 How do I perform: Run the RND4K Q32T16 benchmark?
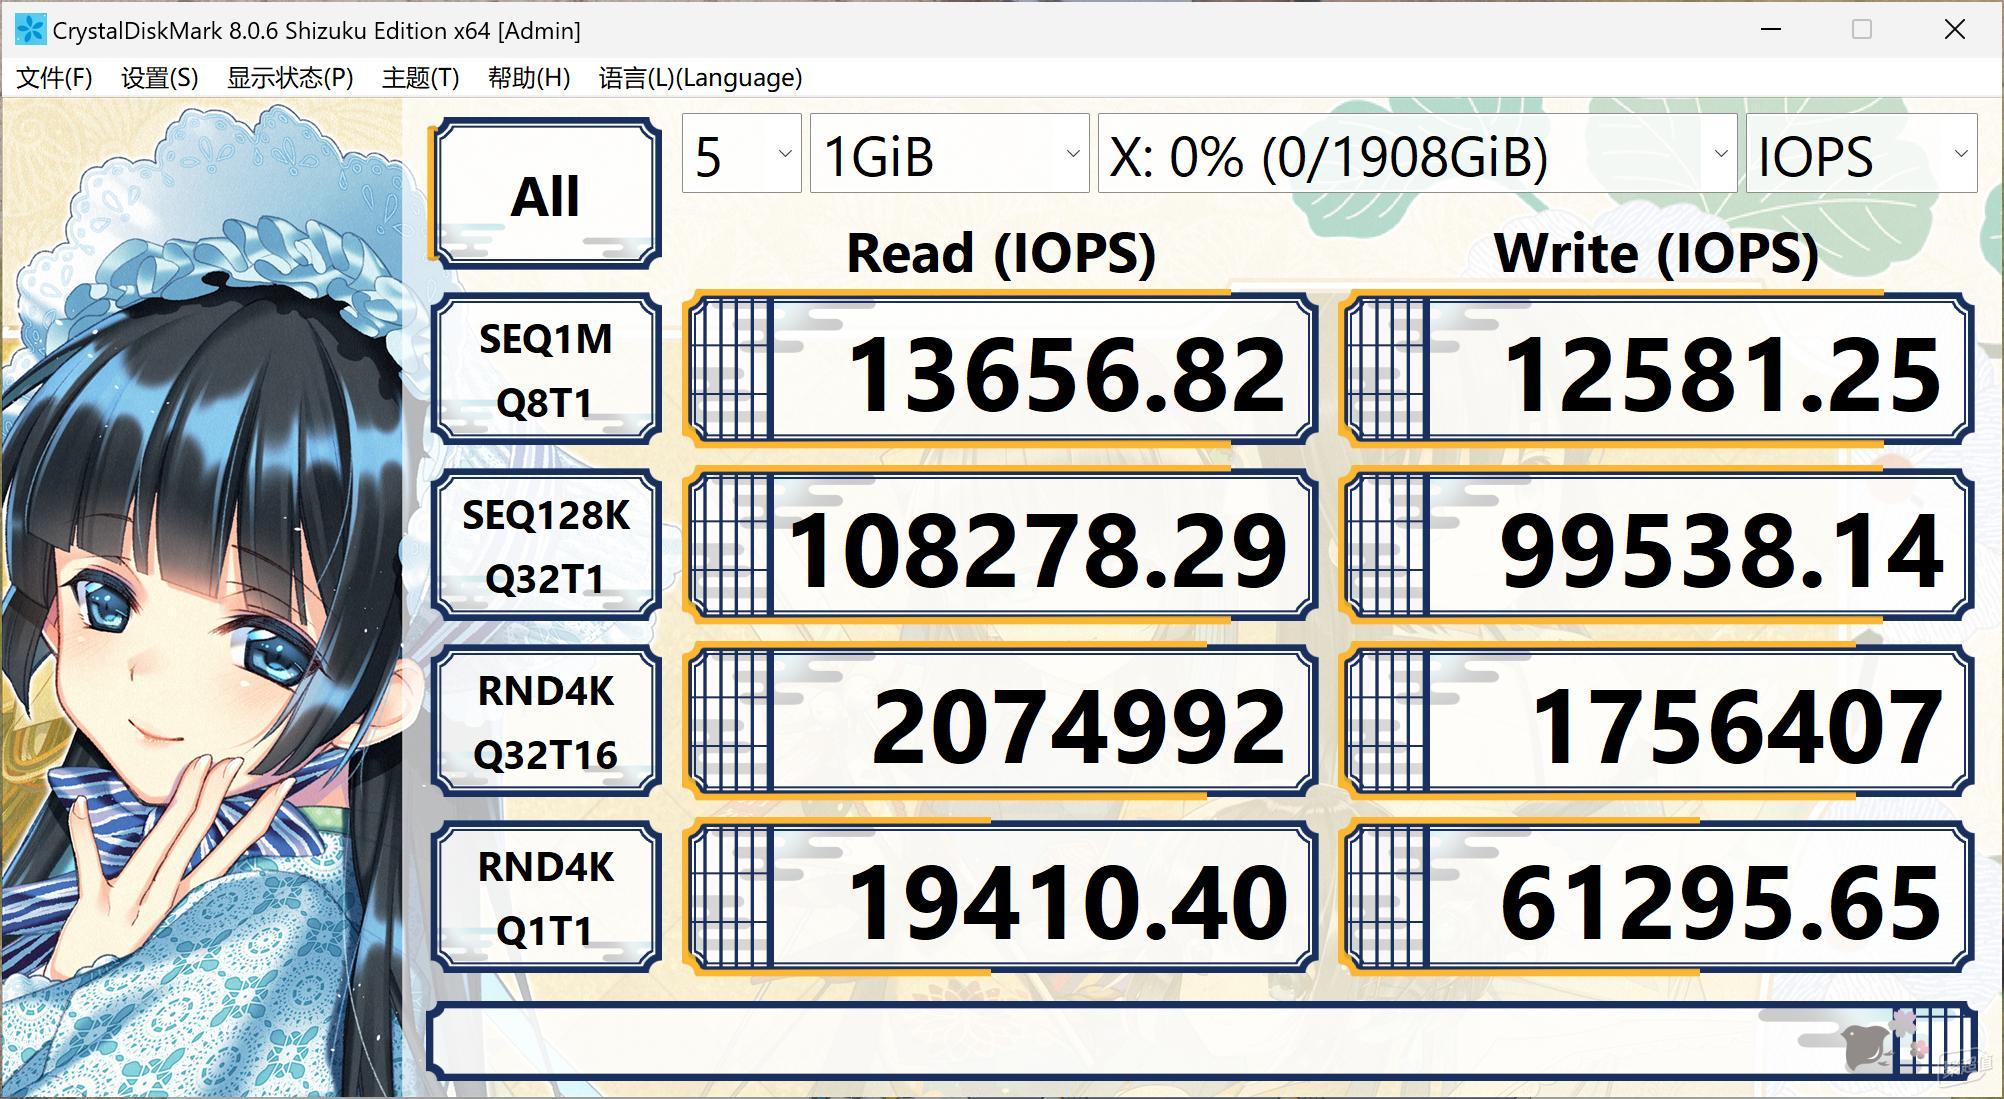(546, 722)
